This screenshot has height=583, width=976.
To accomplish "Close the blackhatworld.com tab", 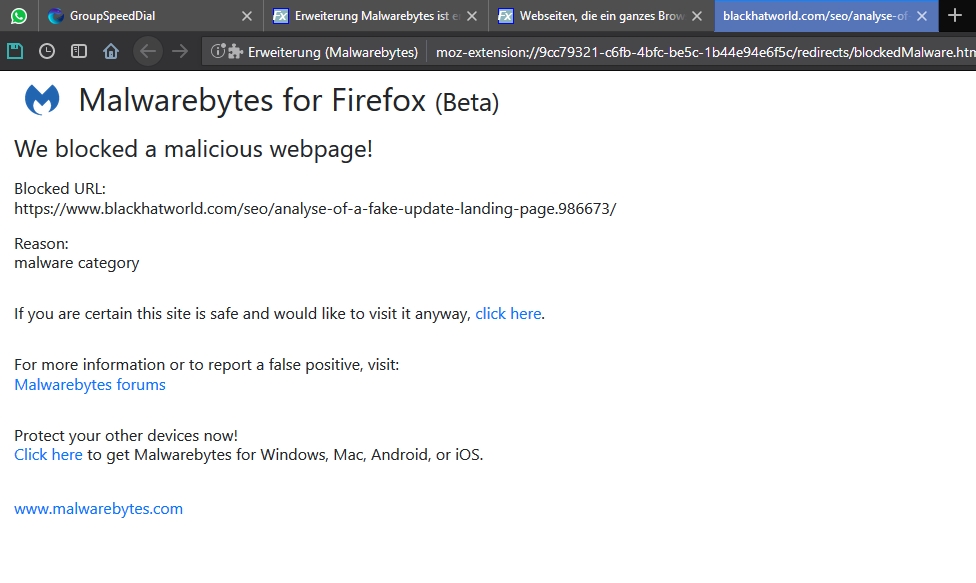I will point(922,16).
